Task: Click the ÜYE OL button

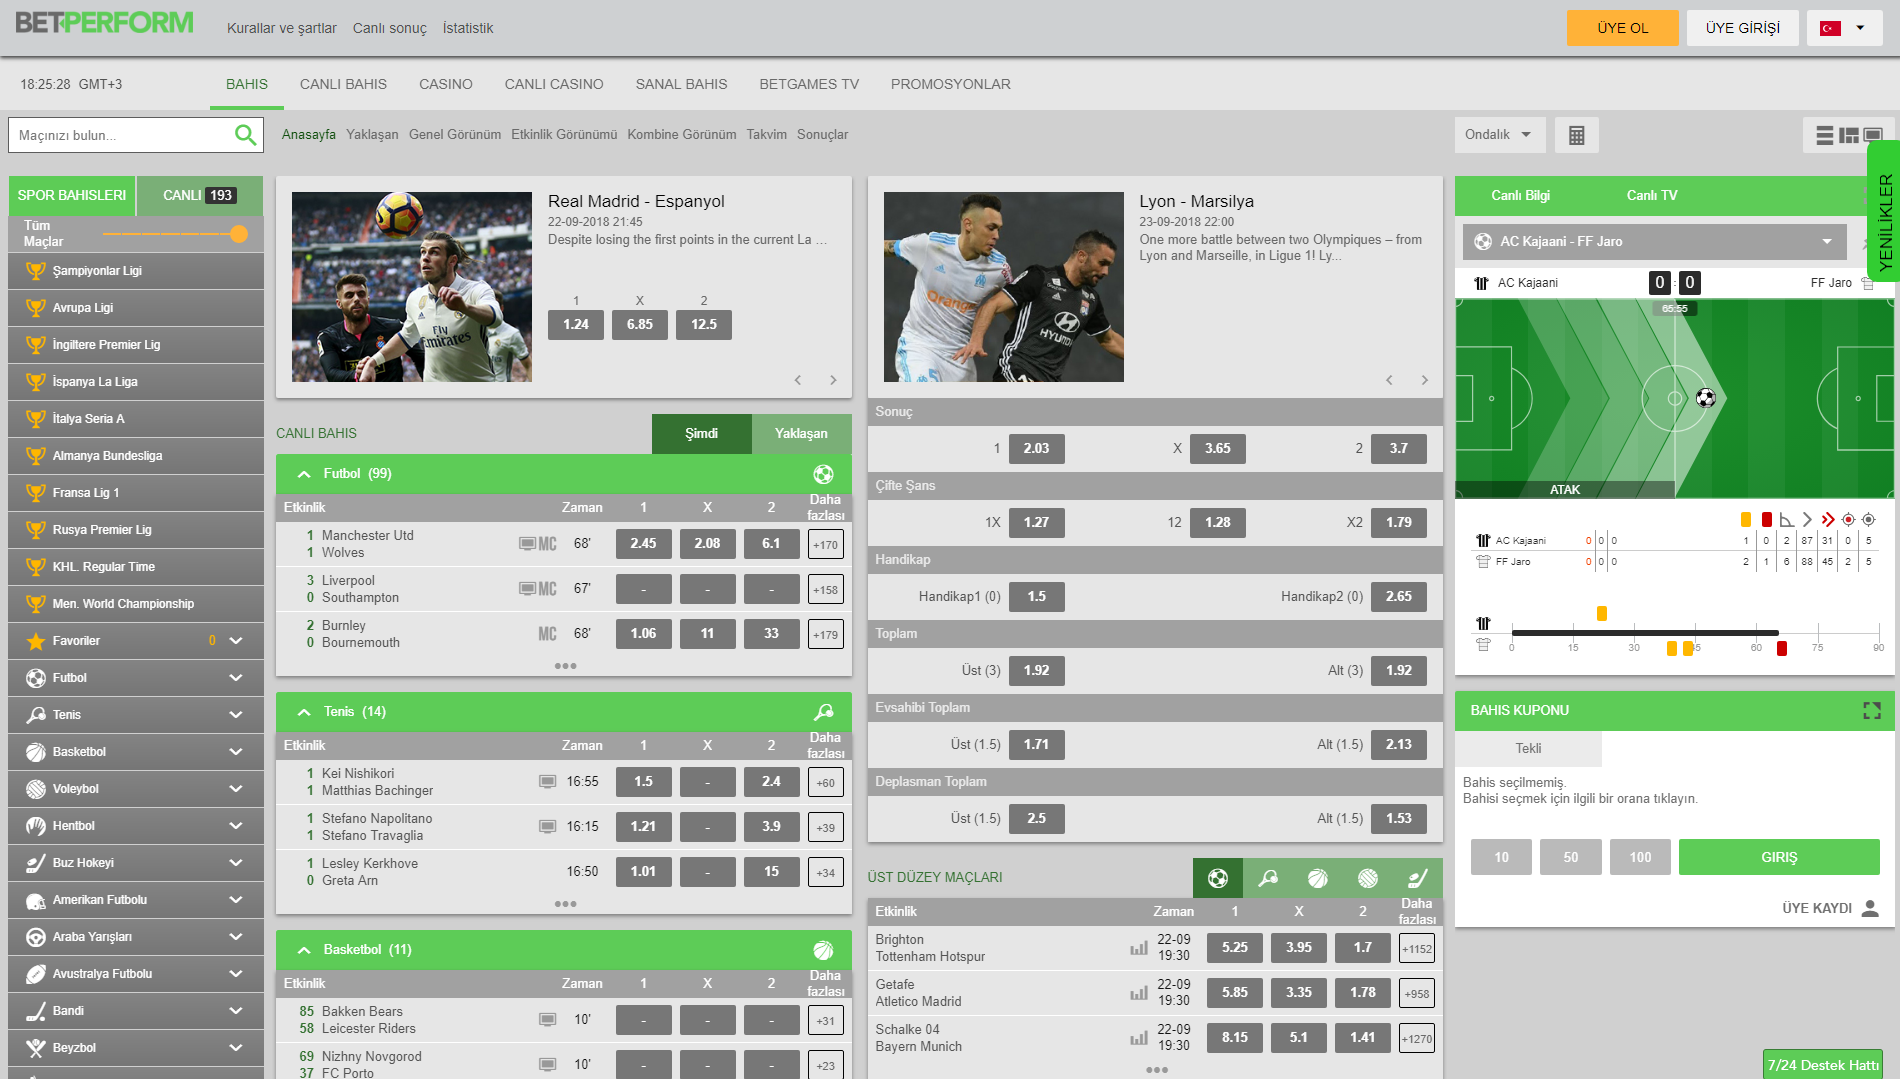Action: point(1622,28)
